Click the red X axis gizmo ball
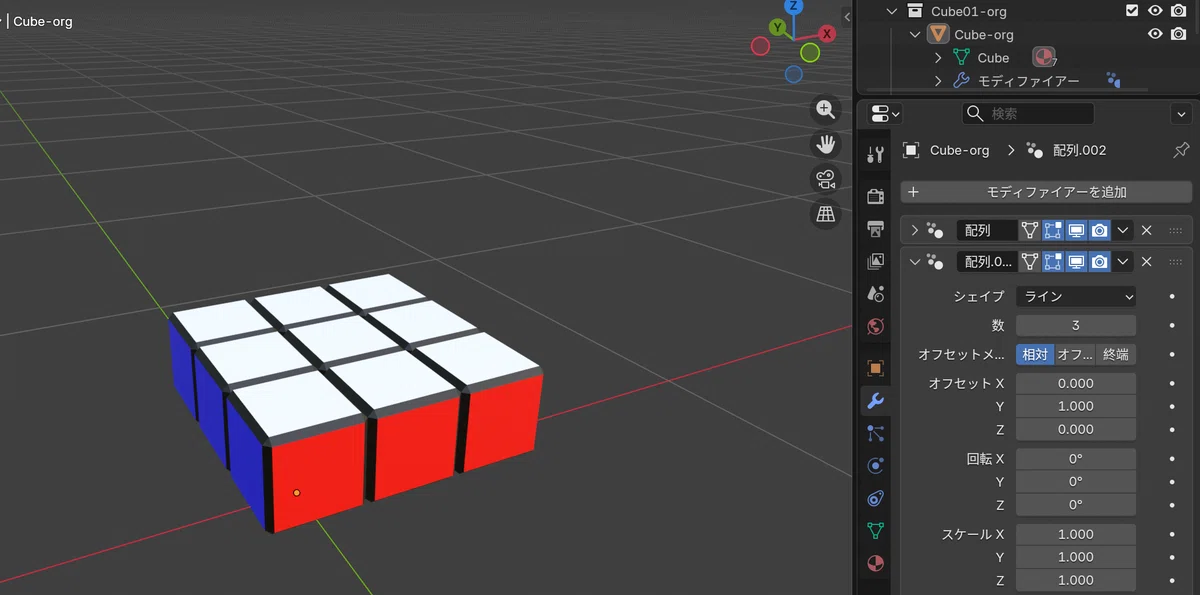The image size is (1200, 595). coord(827,34)
